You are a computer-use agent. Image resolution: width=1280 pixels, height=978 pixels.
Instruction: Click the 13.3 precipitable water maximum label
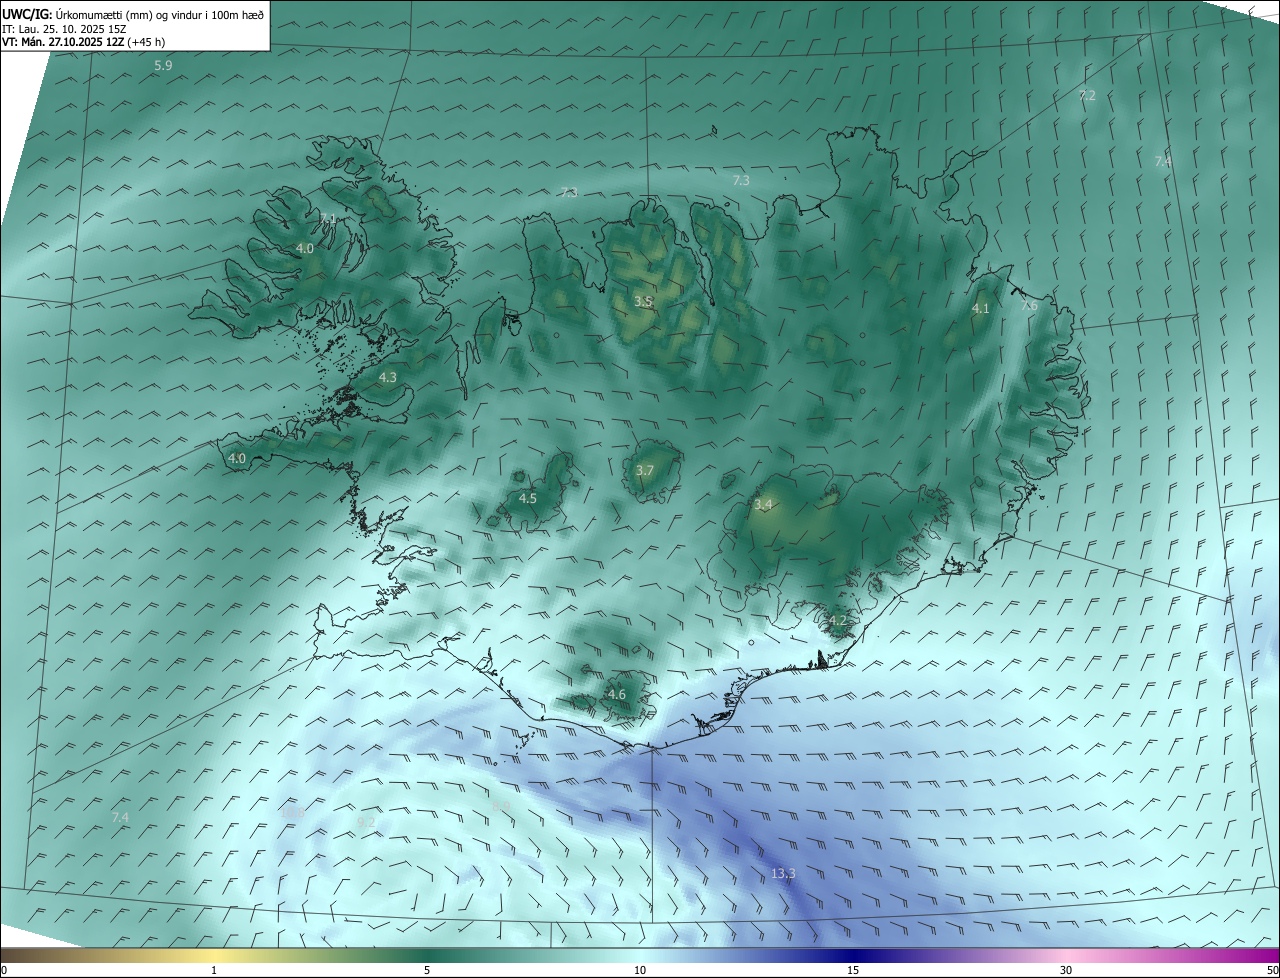[x=783, y=874]
